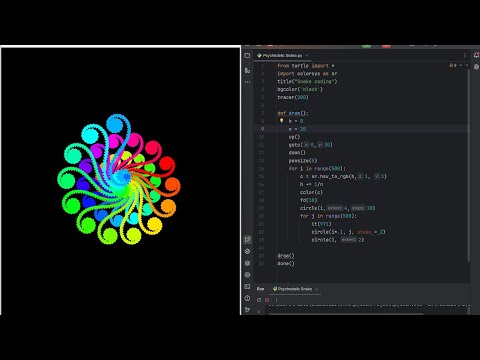Click the lt( call on line 21
Viewport: 480px width, 360px height.
point(321,224)
